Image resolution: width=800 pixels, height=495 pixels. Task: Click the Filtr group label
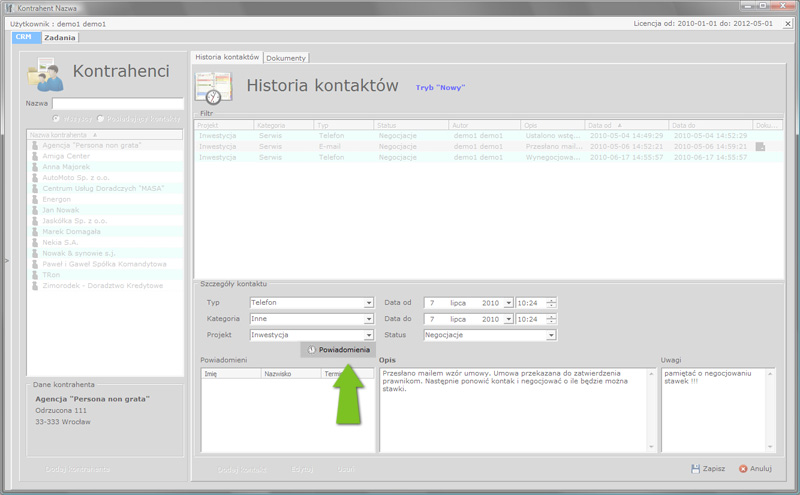(x=206, y=113)
